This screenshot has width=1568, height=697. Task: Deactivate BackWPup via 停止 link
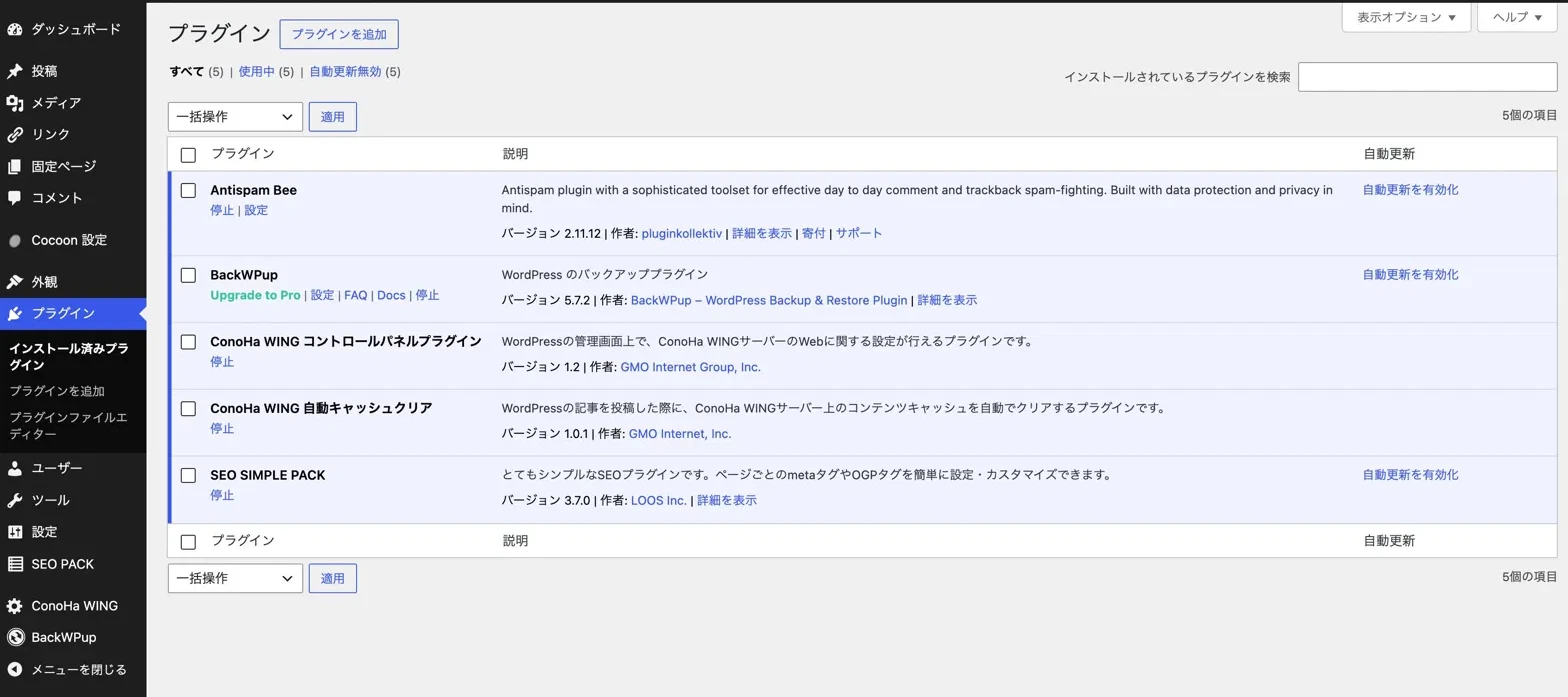tap(427, 295)
